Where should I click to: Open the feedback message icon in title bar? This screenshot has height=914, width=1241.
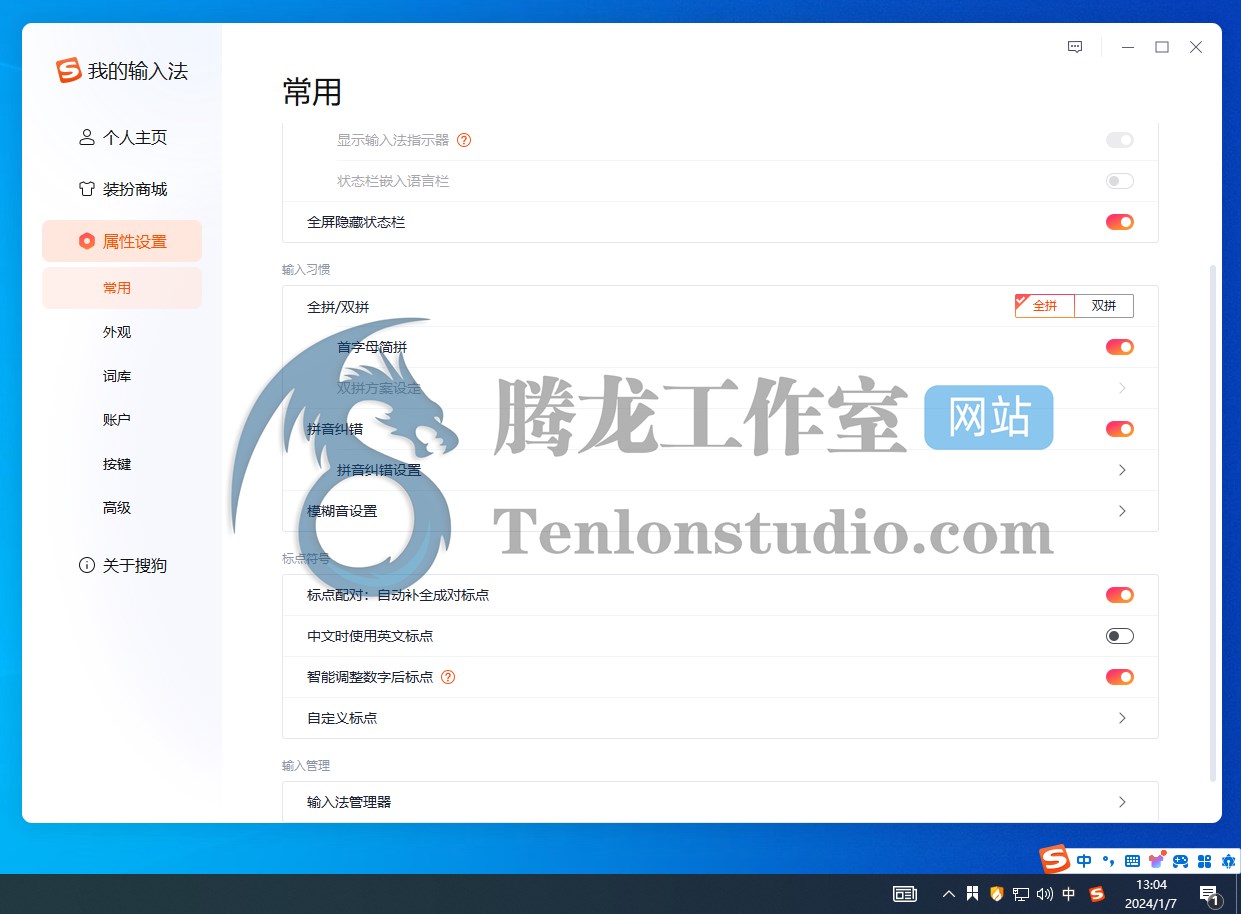pos(1075,47)
